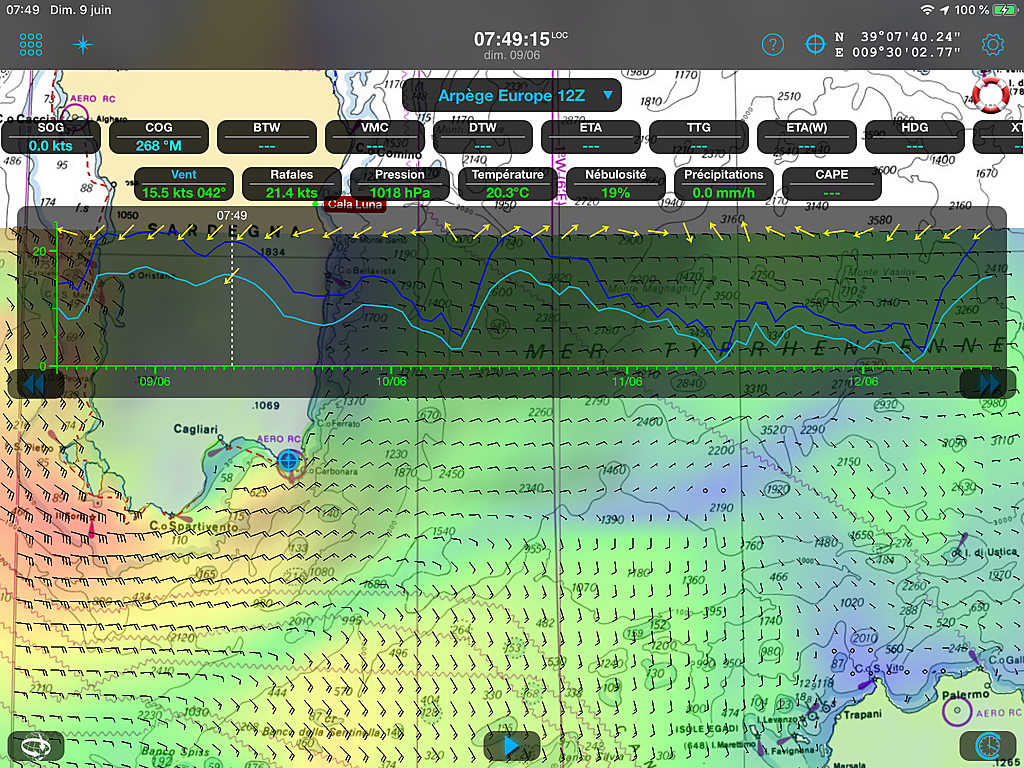
Task: Open the weather time clock icon
Action: pos(987,745)
